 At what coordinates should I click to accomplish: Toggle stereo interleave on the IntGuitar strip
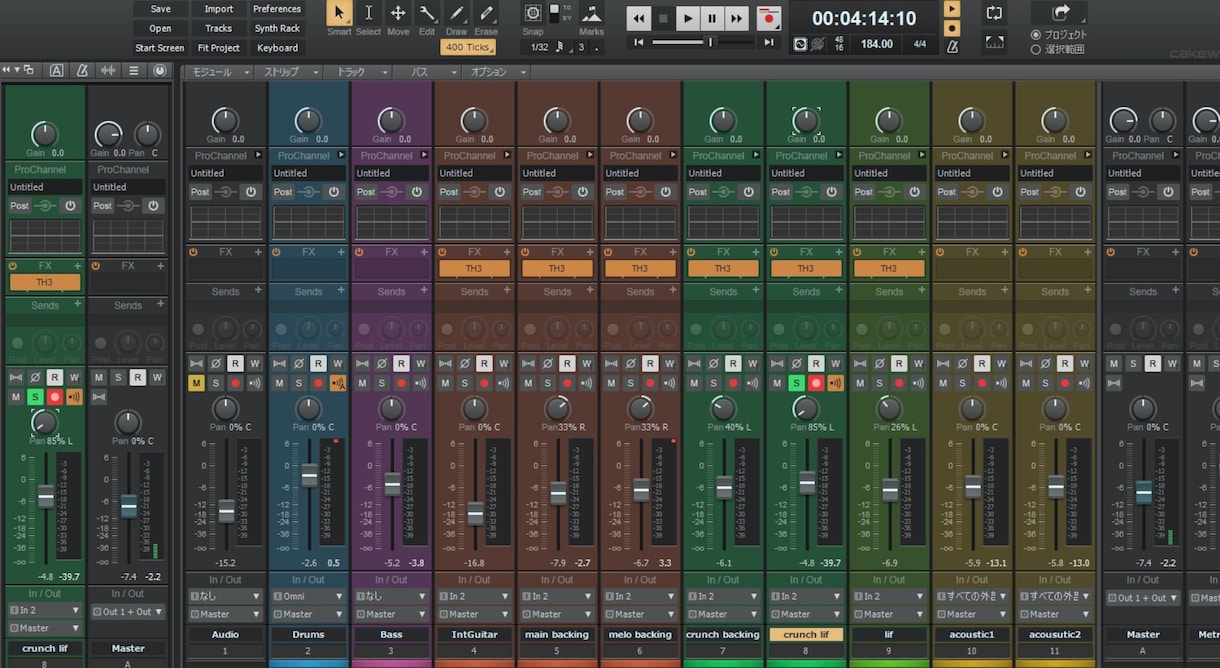tap(445, 364)
